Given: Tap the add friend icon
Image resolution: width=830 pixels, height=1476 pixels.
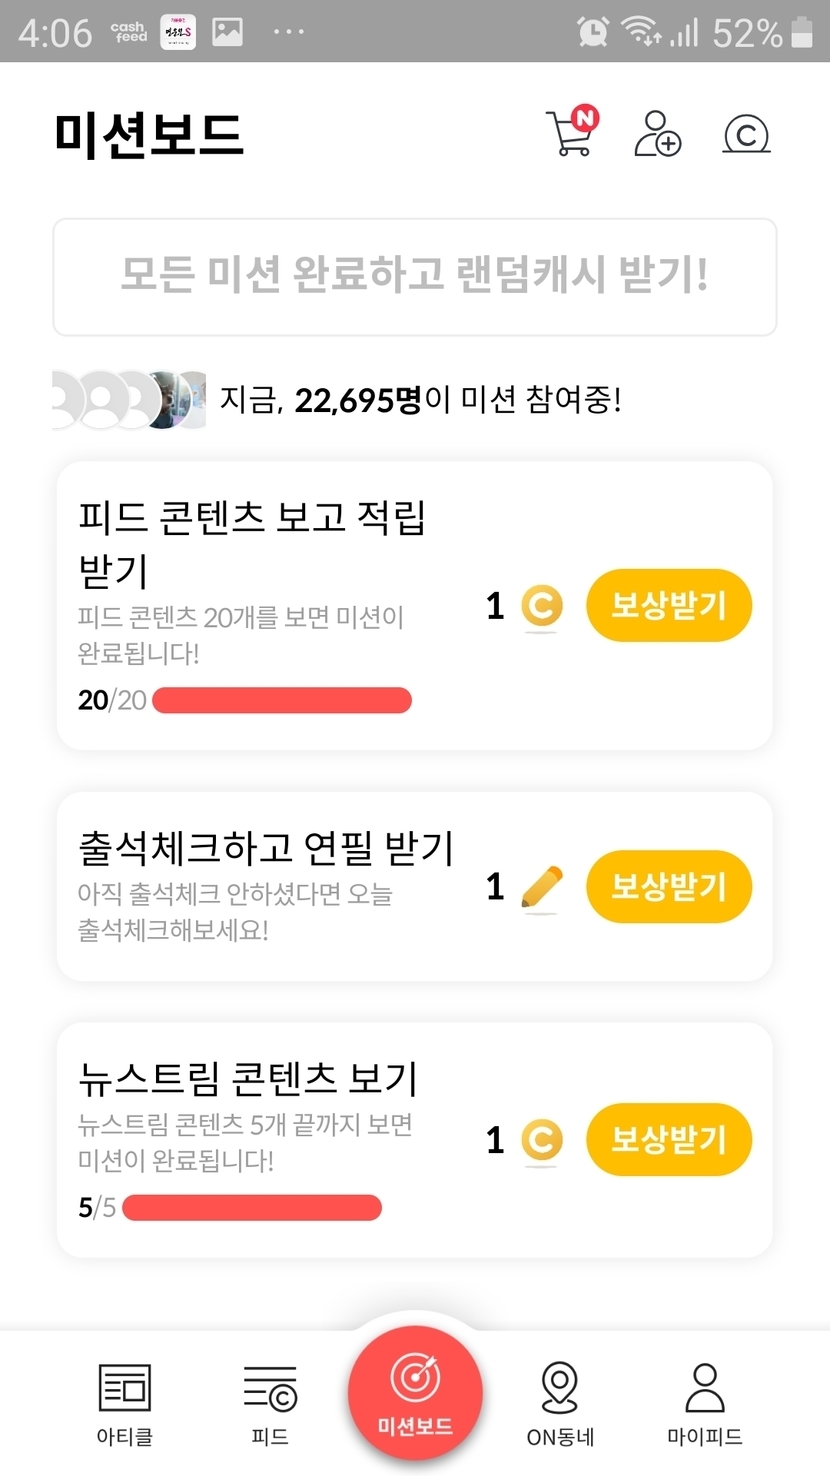Looking at the screenshot, I should [657, 134].
